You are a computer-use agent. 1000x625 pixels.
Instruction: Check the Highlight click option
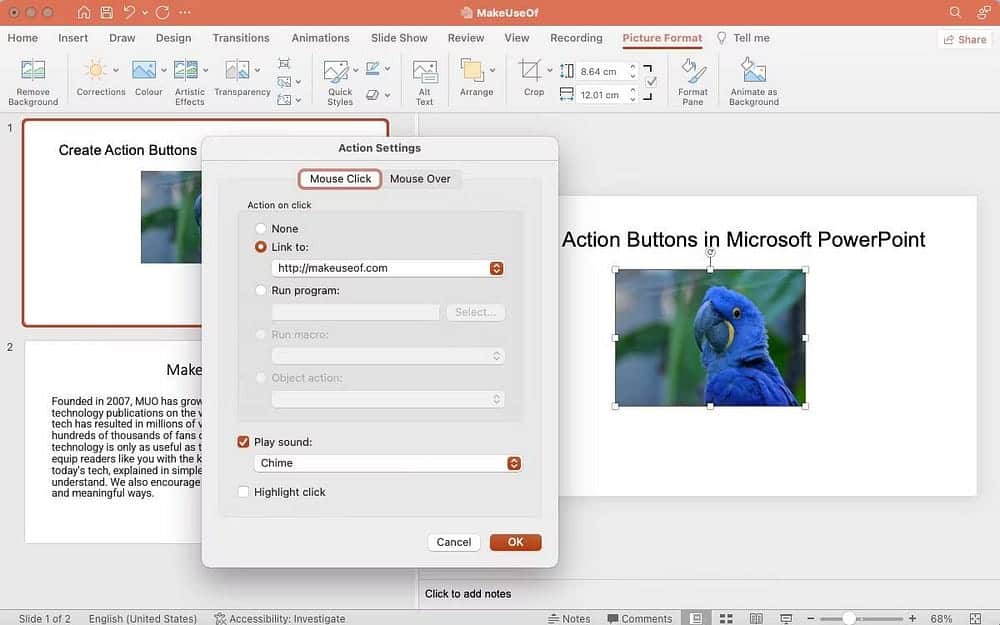coord(243,491)
